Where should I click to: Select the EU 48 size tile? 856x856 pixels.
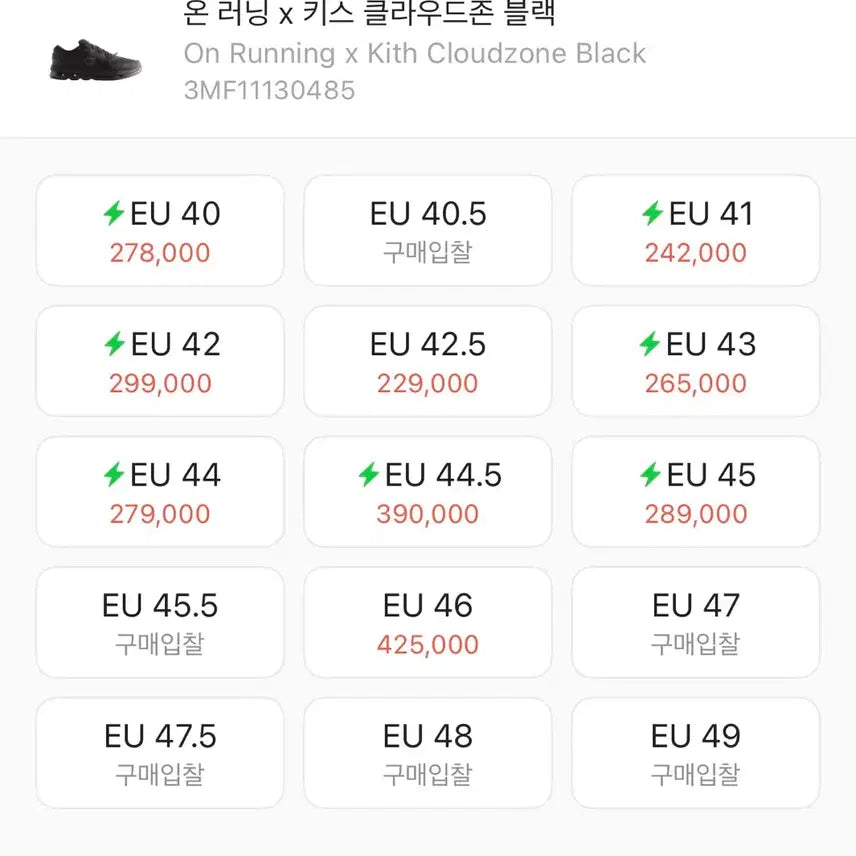pyautogui.click(x=427, y=753)
